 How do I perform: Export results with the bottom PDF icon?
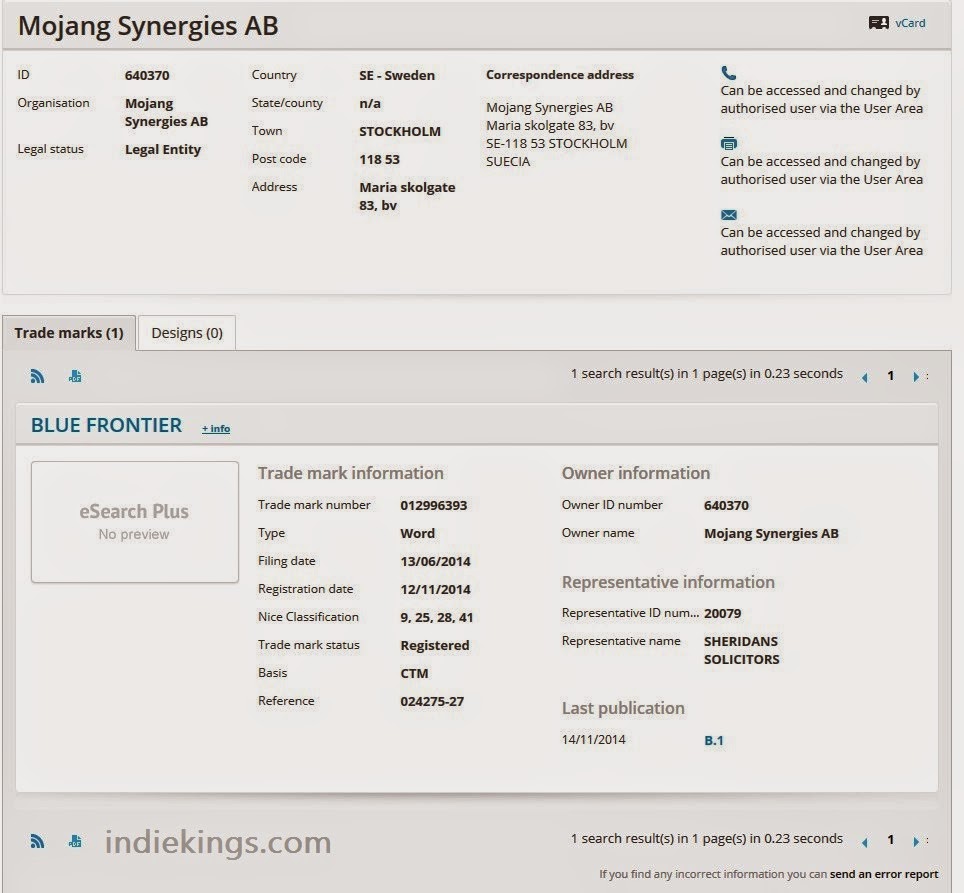(75, 841)
